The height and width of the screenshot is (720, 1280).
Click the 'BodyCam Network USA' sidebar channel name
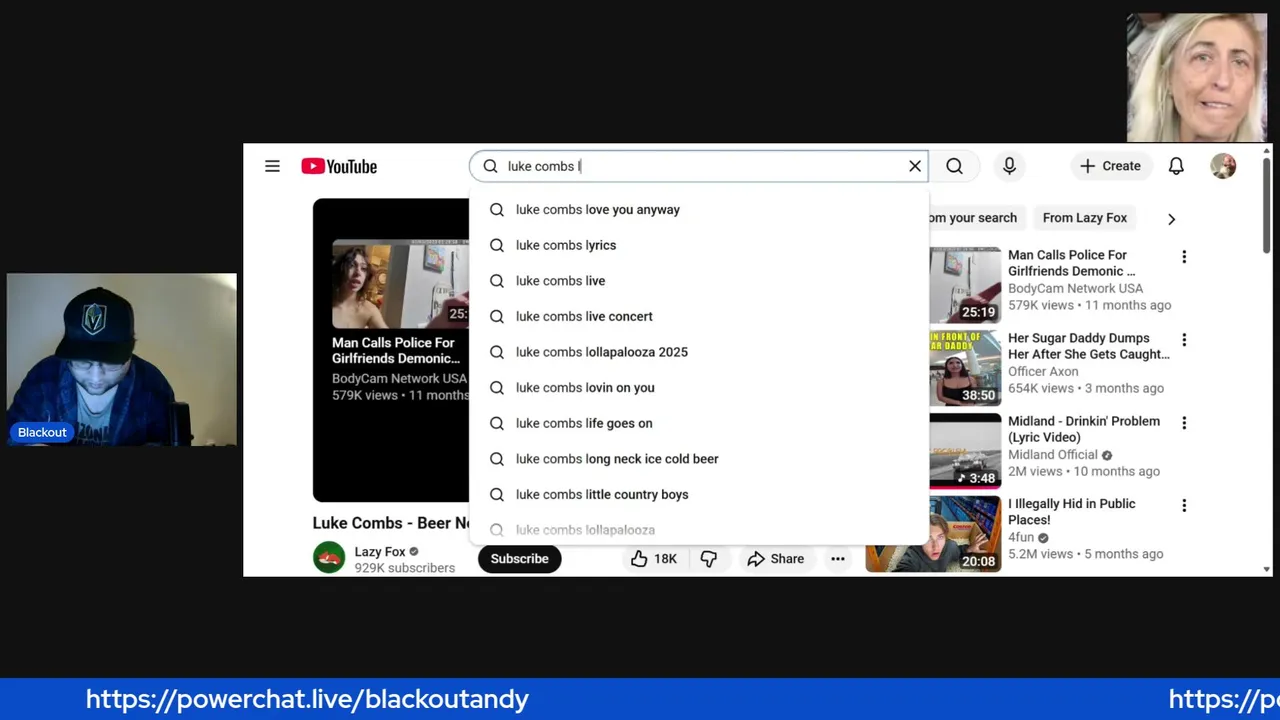(x=1075, y=288)
